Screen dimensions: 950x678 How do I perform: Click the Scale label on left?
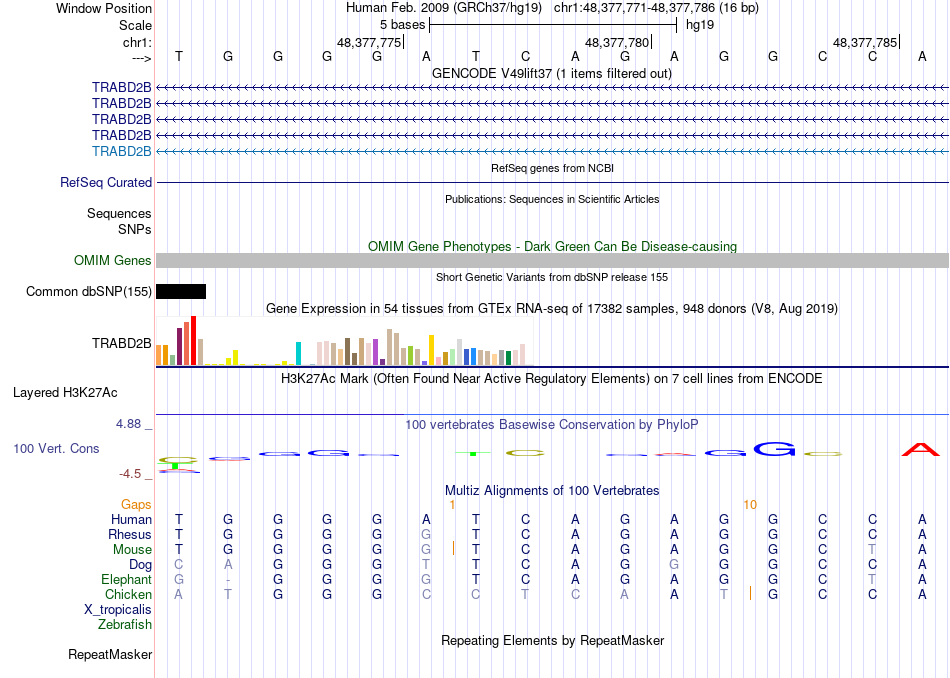[135, 25]
